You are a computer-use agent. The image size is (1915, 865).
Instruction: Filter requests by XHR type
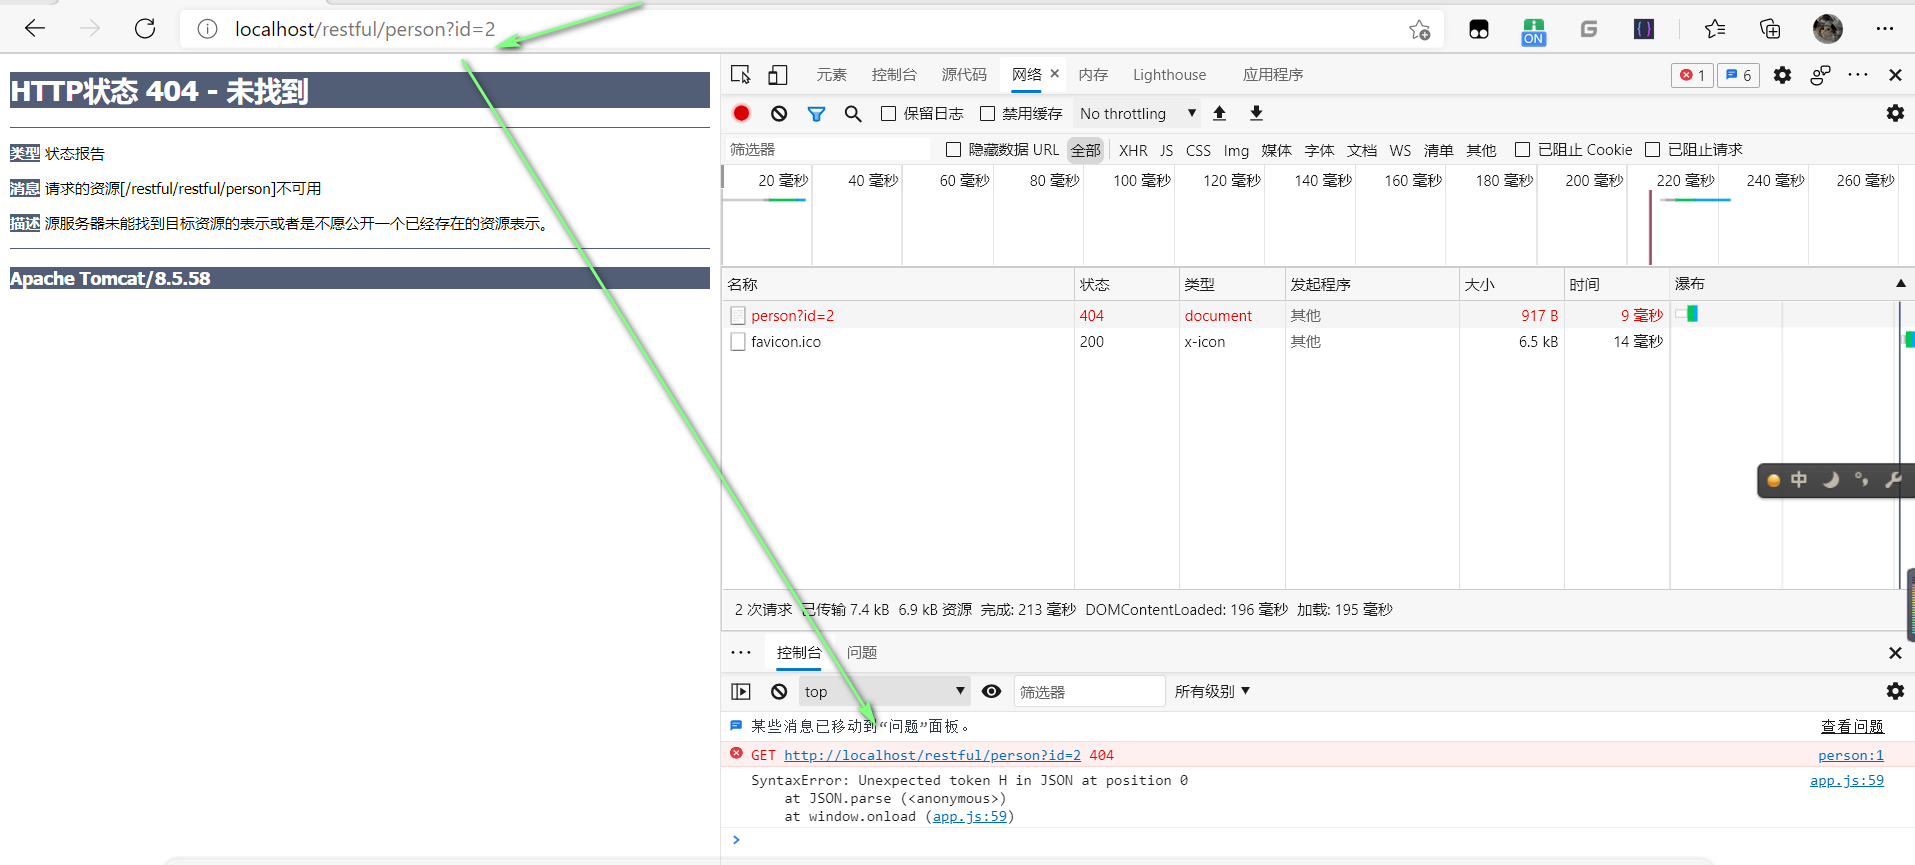[1133, 150]
